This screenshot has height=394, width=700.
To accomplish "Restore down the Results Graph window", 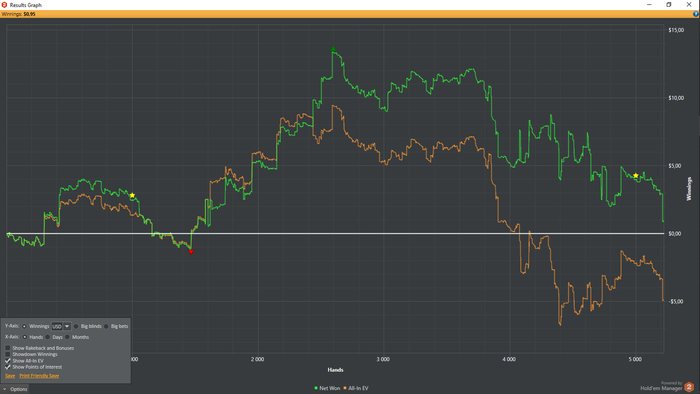I will point(669,4).
